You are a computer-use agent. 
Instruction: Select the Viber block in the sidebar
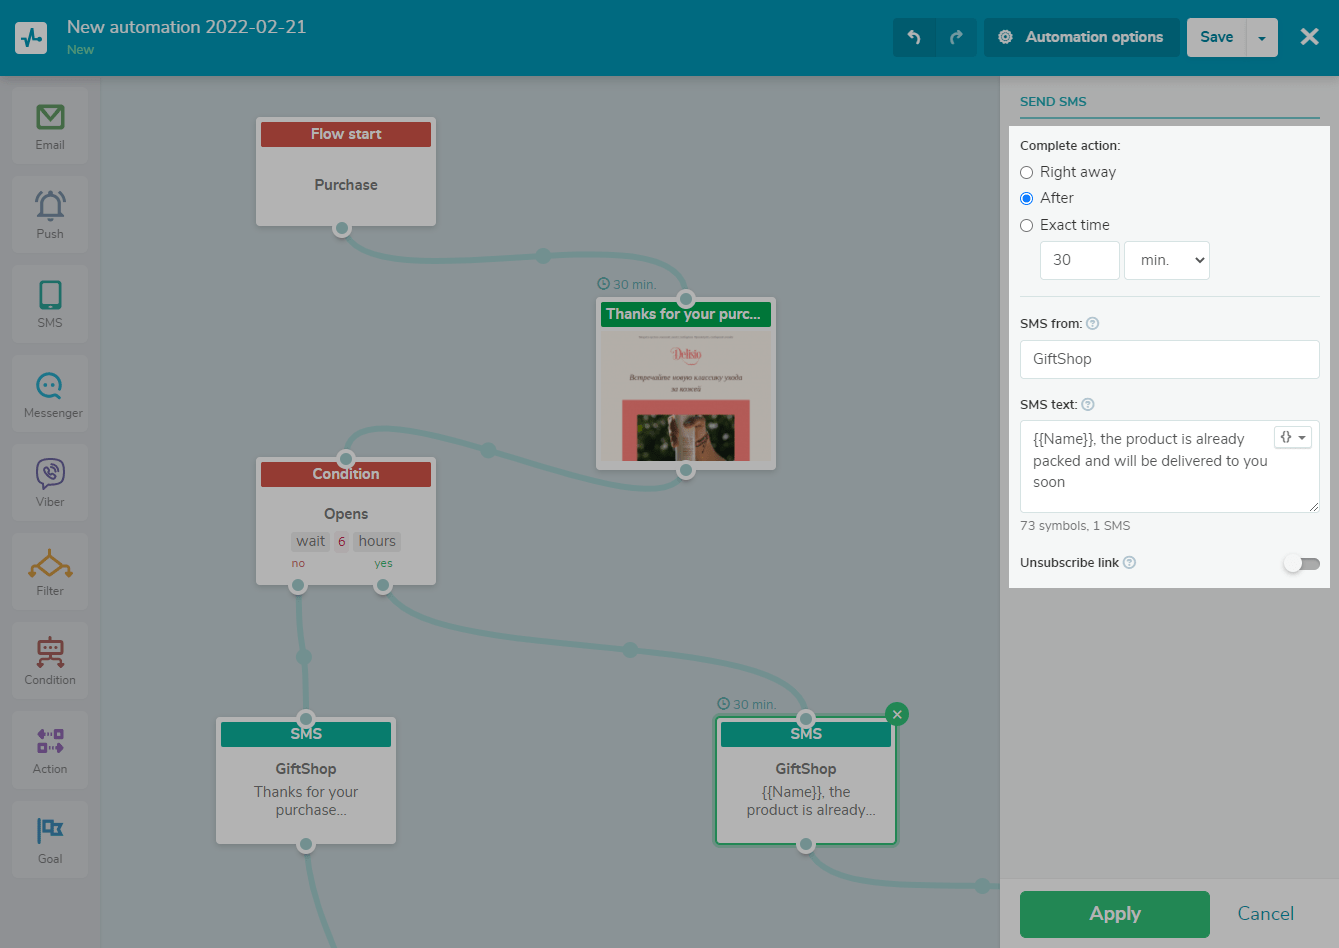pyautogui.click(x=49, y=480)
